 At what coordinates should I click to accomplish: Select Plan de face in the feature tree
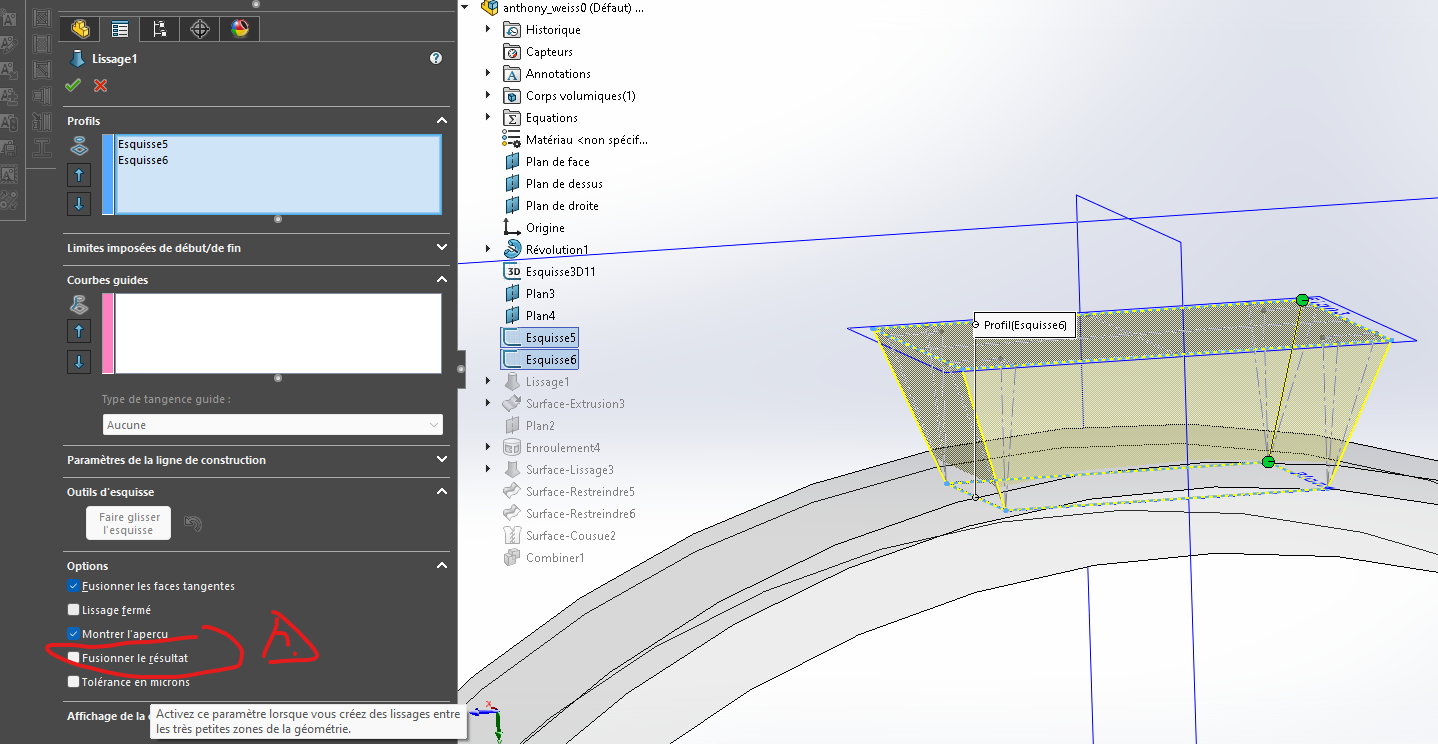click(557, 162)
